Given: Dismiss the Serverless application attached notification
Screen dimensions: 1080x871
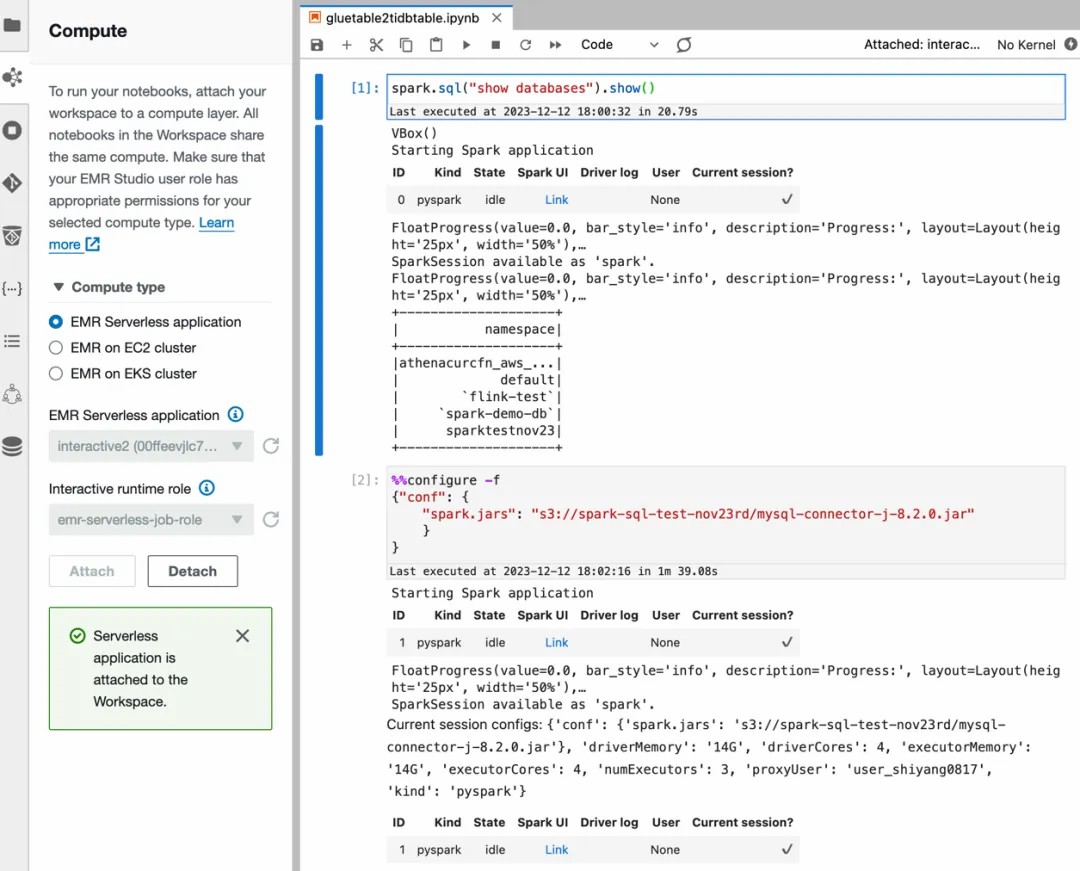Looking at the screenshot, I should tap(242, 636).
